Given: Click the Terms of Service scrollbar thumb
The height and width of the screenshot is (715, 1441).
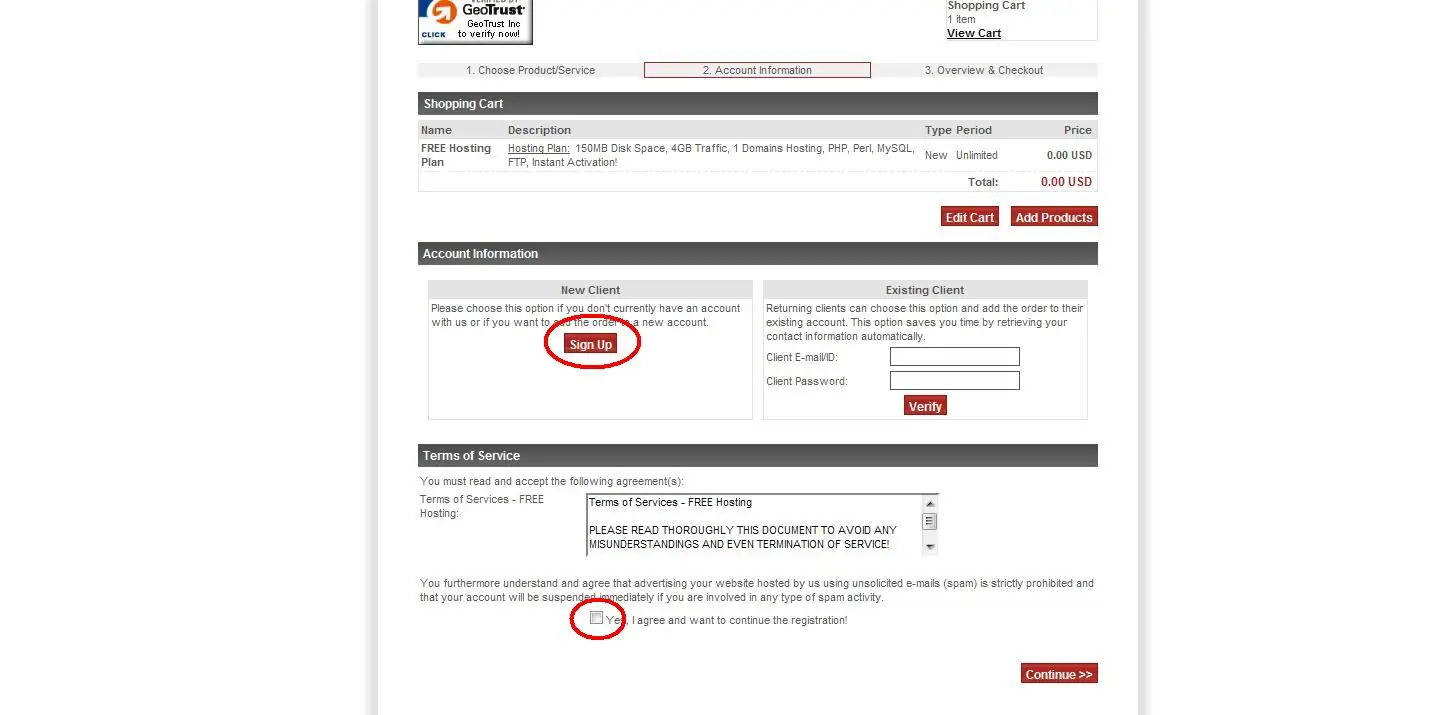Looking at the screenshot, I should pos(930,521).
